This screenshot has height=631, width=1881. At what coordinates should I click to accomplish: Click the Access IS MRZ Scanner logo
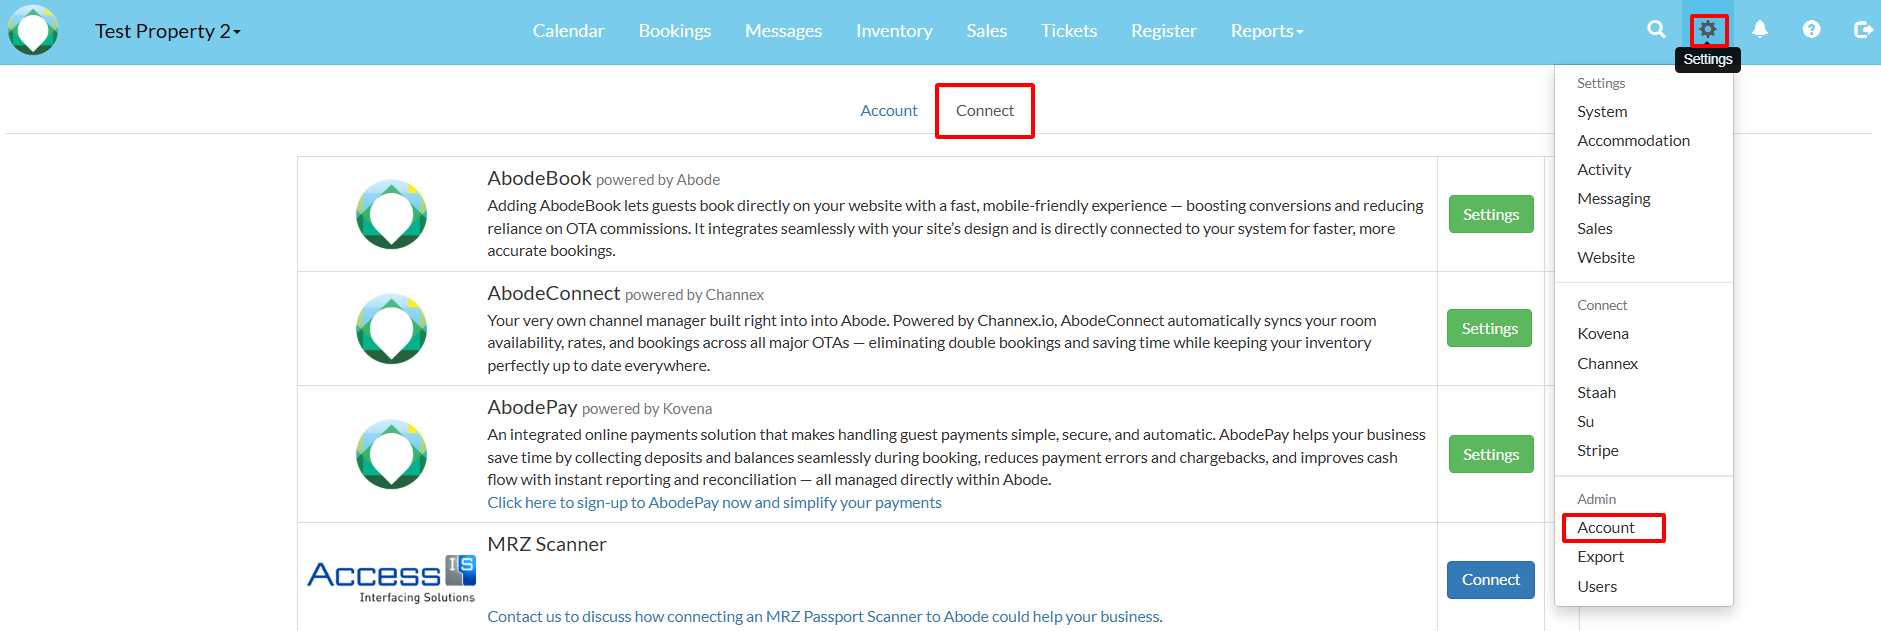392,580
